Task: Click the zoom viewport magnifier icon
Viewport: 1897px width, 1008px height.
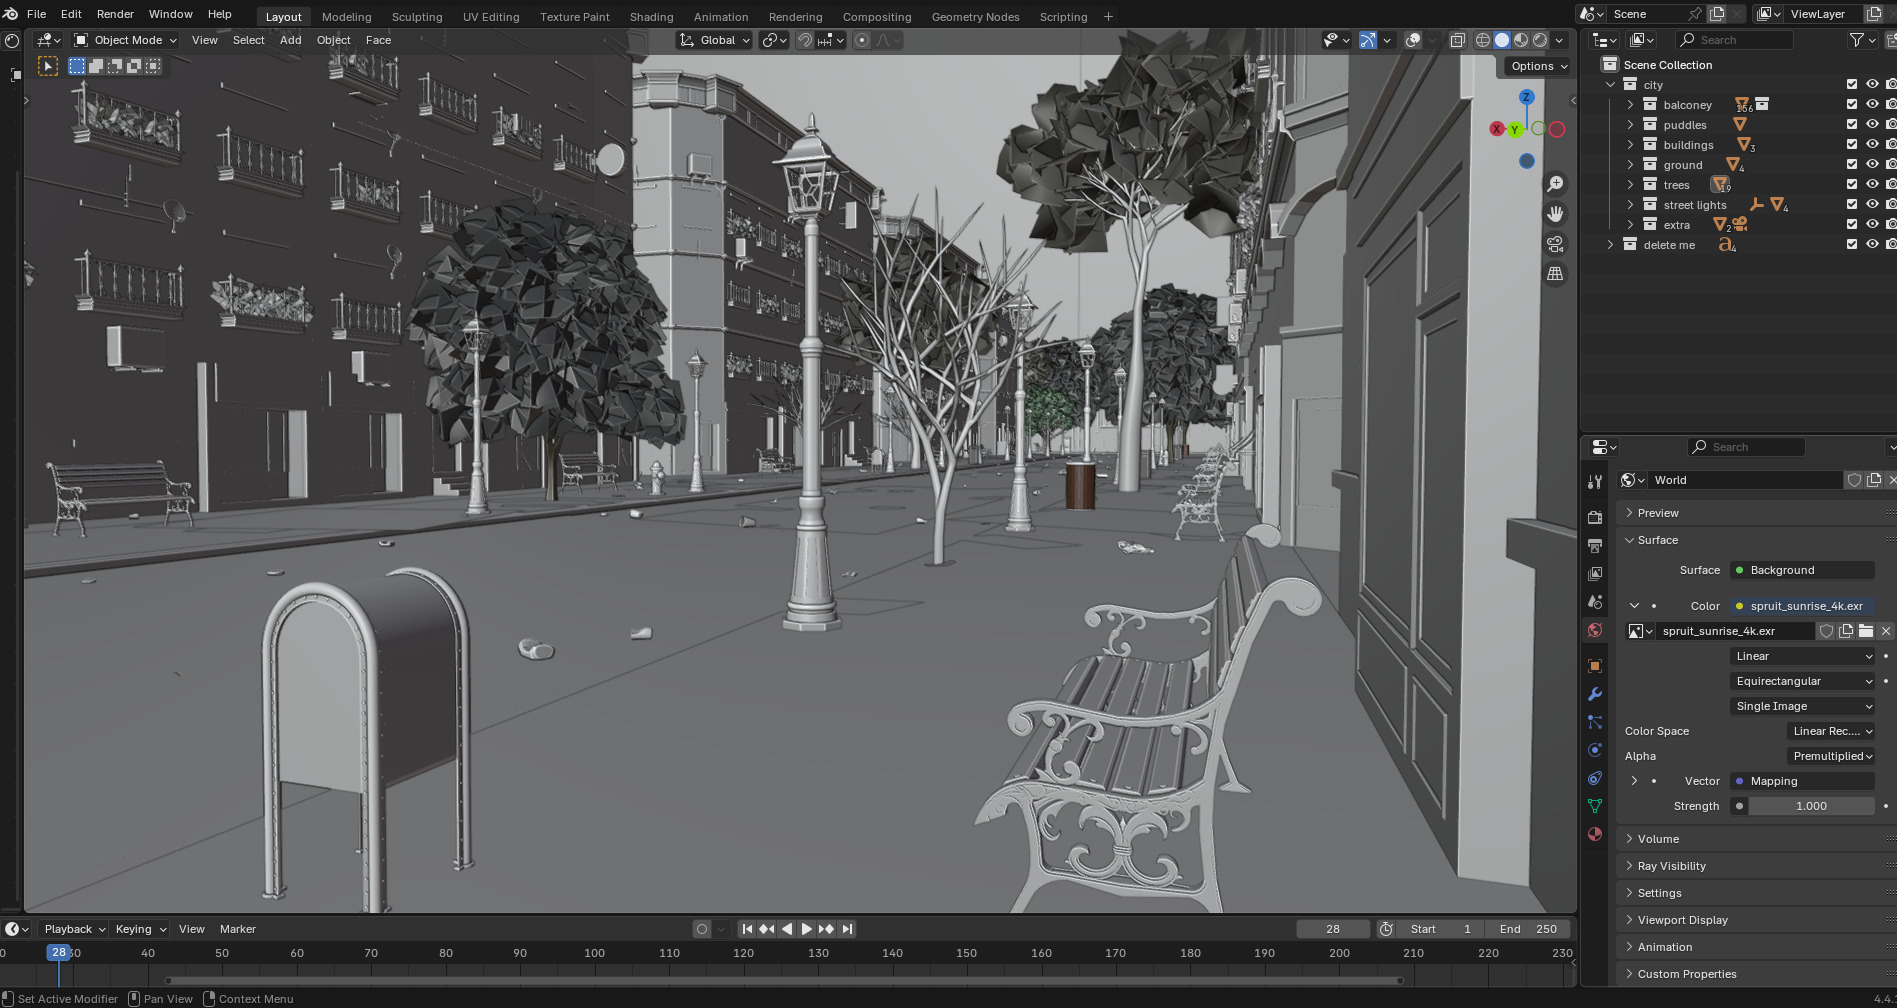Action: 1555,184
